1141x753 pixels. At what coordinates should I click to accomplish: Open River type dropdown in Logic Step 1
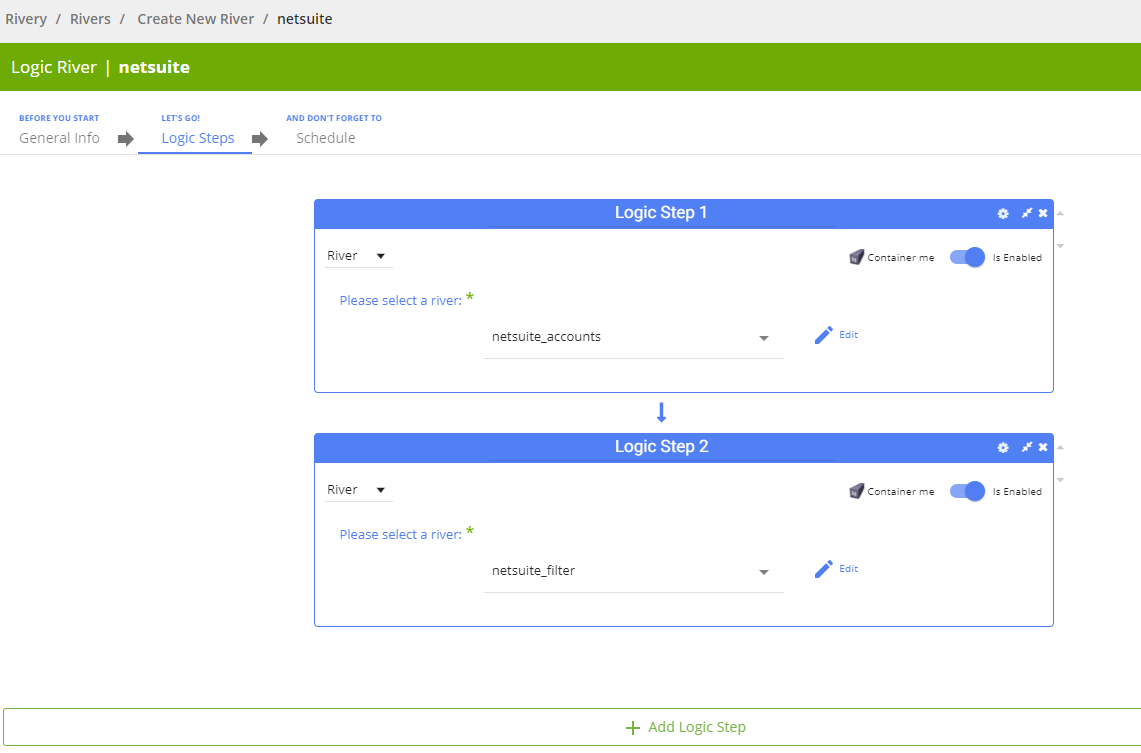[x=358, y=256]
